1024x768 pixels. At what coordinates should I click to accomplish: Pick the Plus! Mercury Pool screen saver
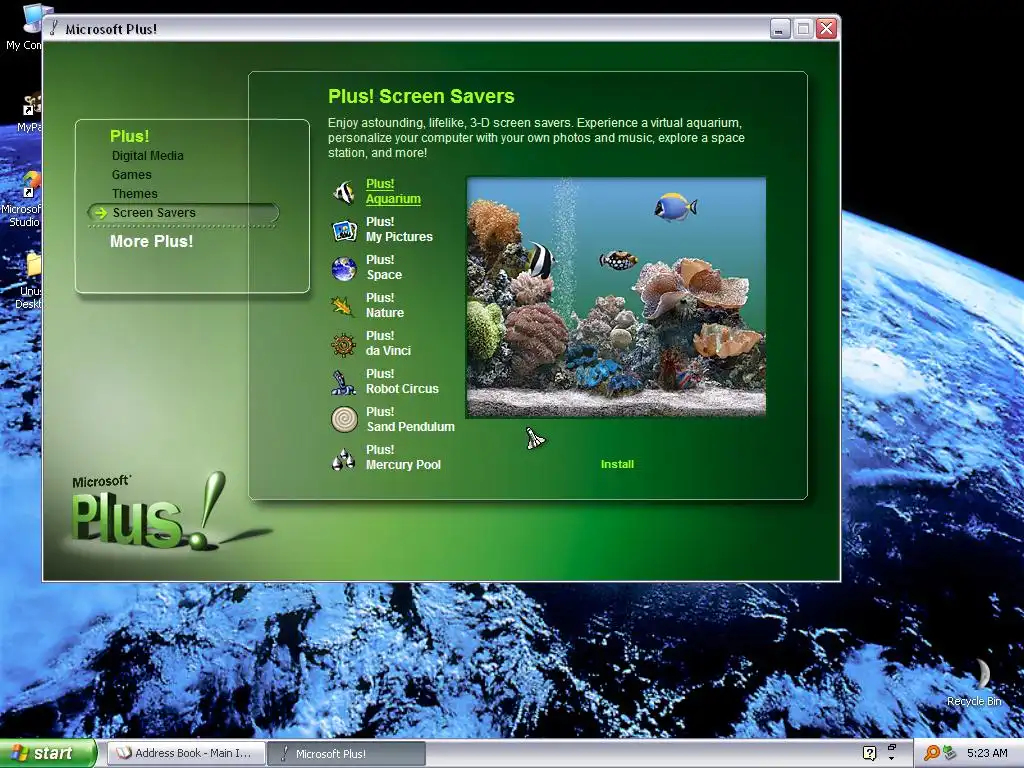point(404,456)
